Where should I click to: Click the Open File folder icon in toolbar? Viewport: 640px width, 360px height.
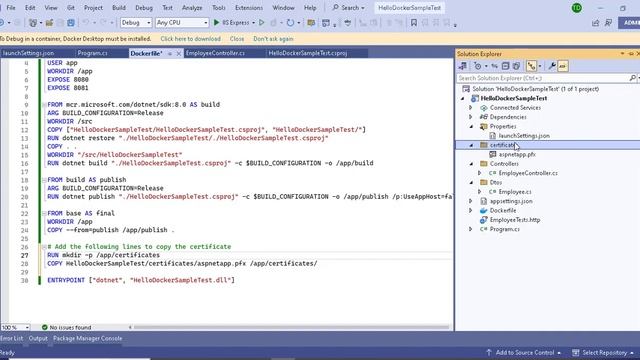pyautogui.click(x=49, y=23)
